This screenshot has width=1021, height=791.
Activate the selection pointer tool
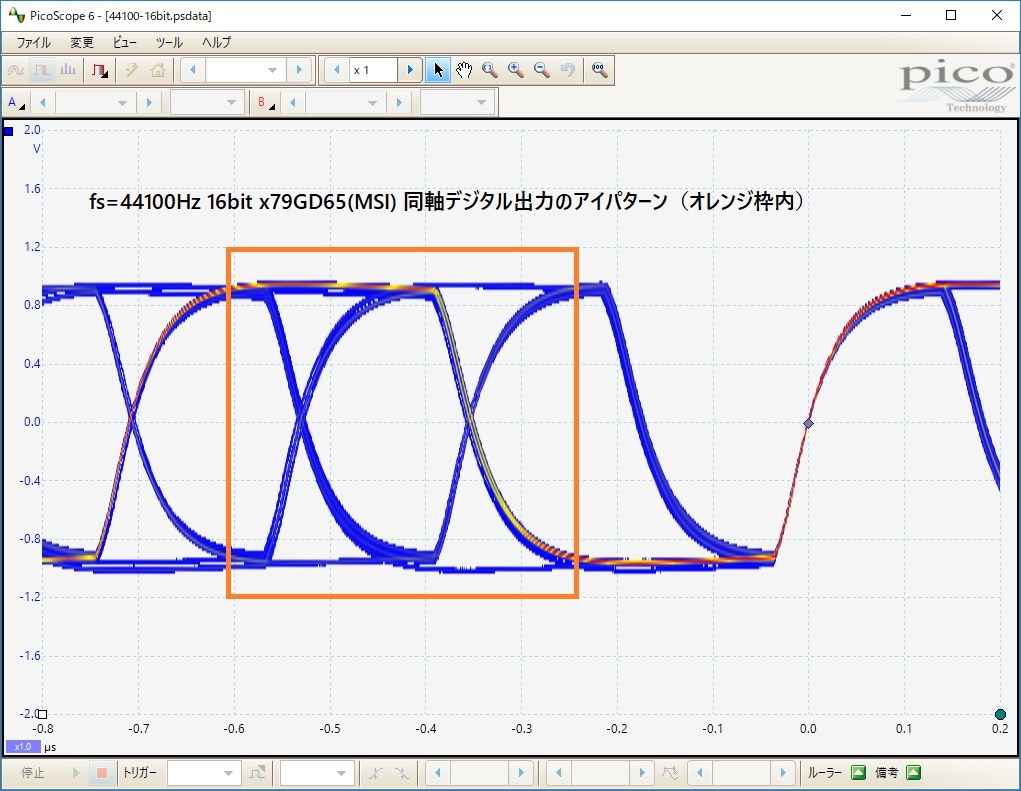[x=438, y=70]
